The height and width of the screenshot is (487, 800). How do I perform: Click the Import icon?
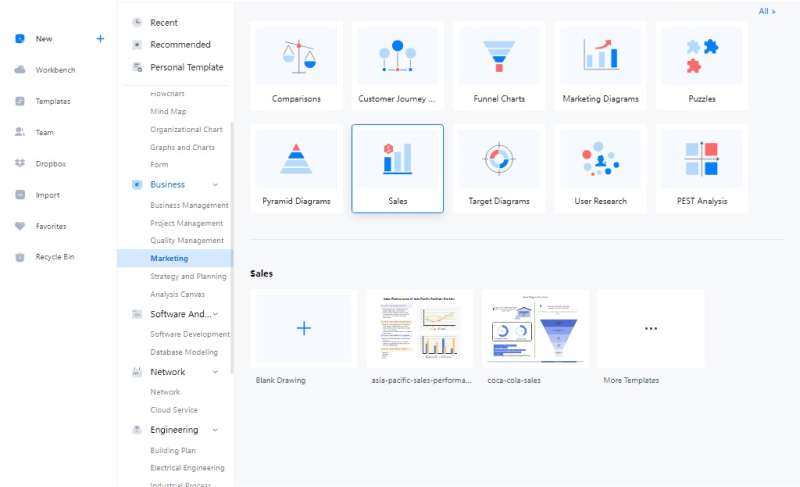[x=20, y=195]
